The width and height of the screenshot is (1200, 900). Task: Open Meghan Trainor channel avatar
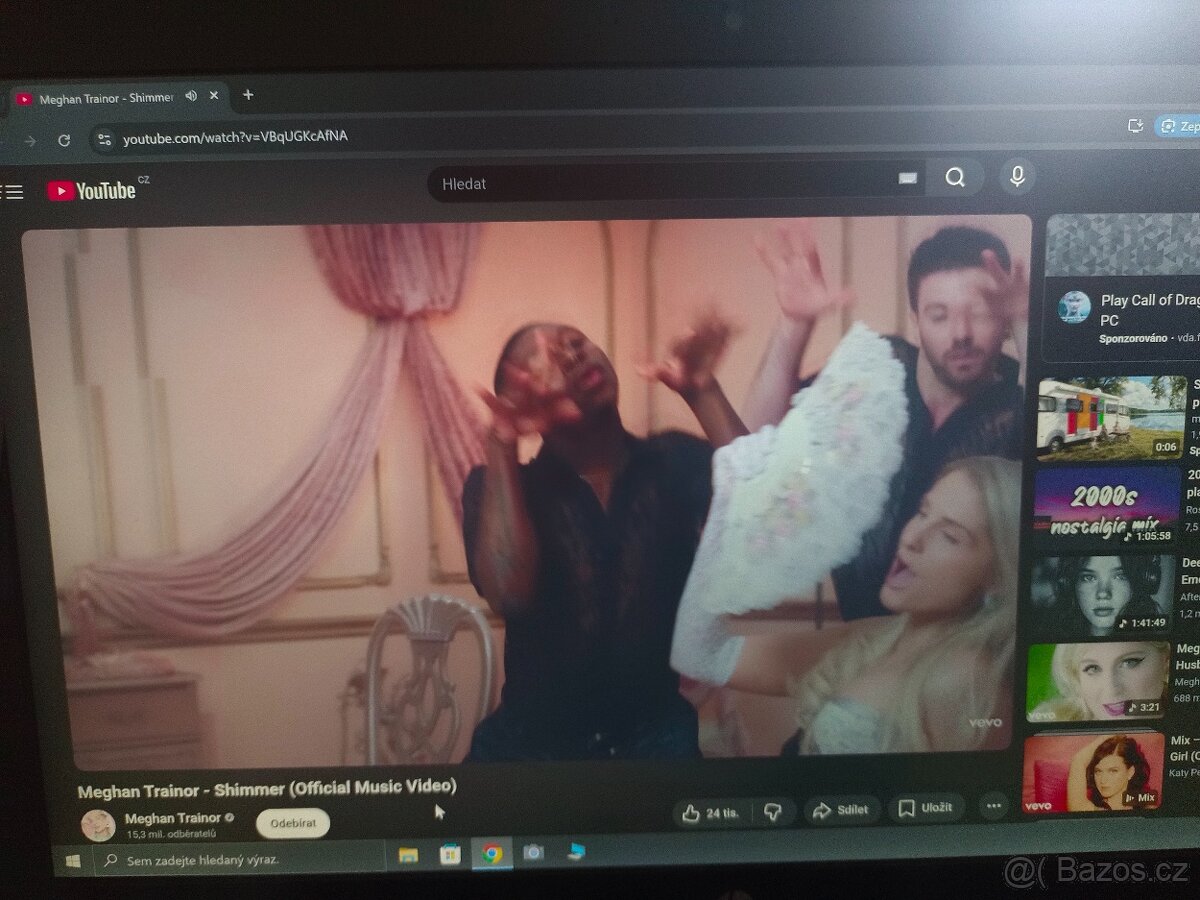tap(98, 825)
